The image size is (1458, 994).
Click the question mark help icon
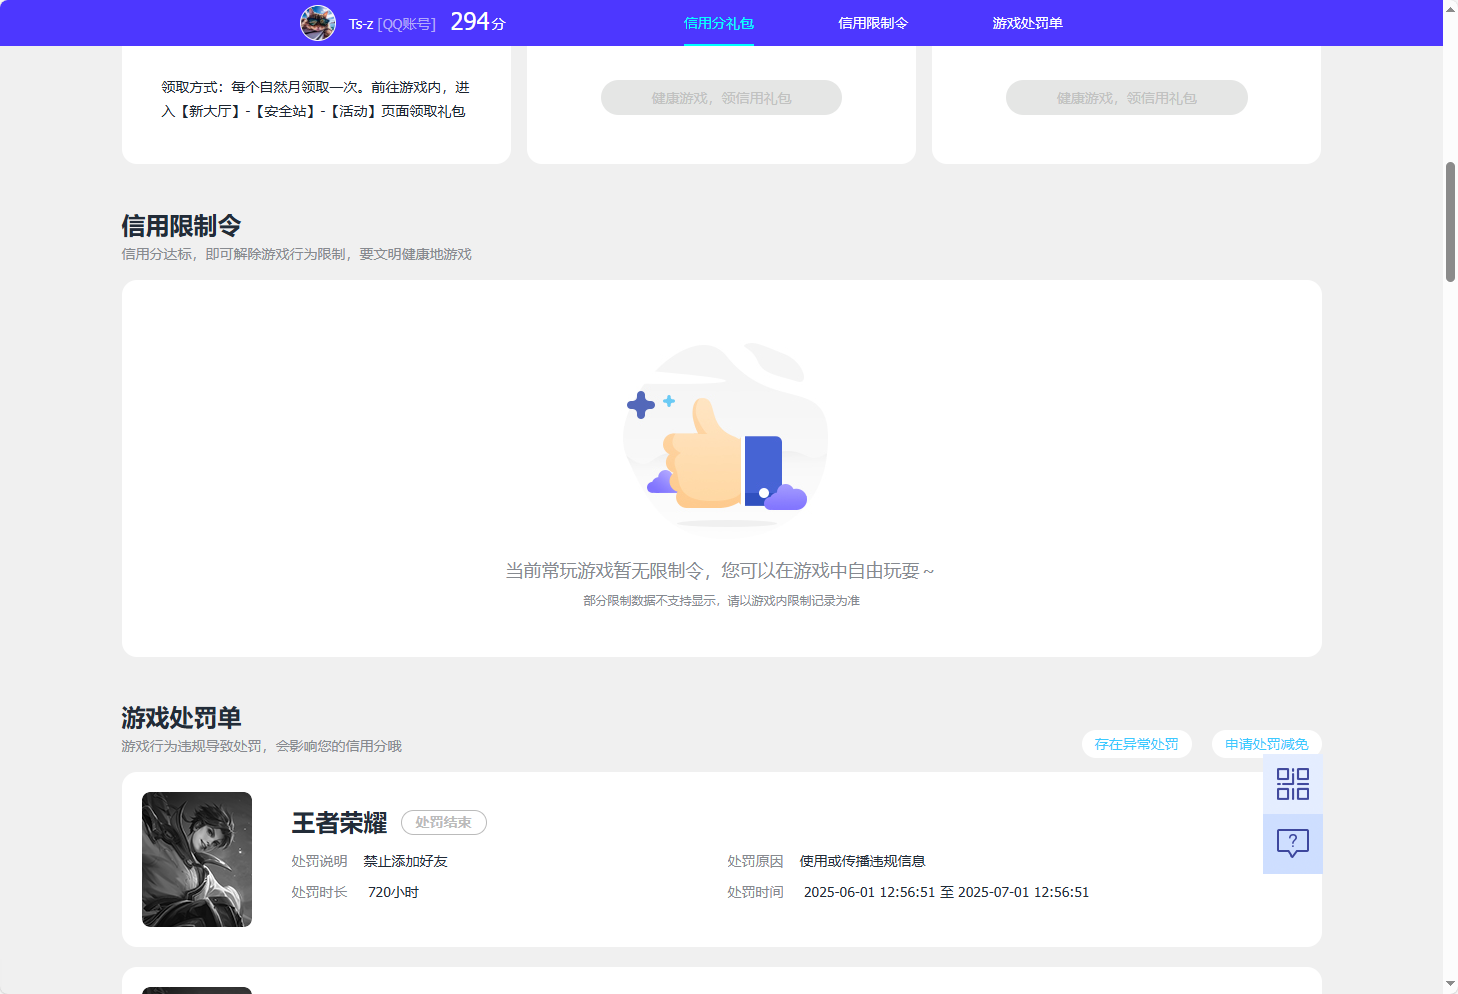coord(1292,843)
